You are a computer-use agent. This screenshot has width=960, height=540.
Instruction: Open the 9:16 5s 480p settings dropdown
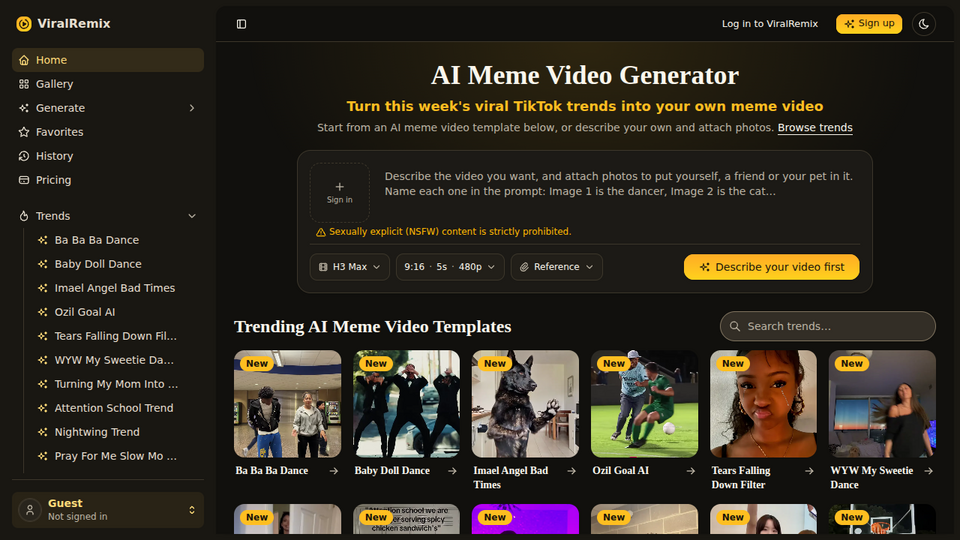tap(450, 267)
